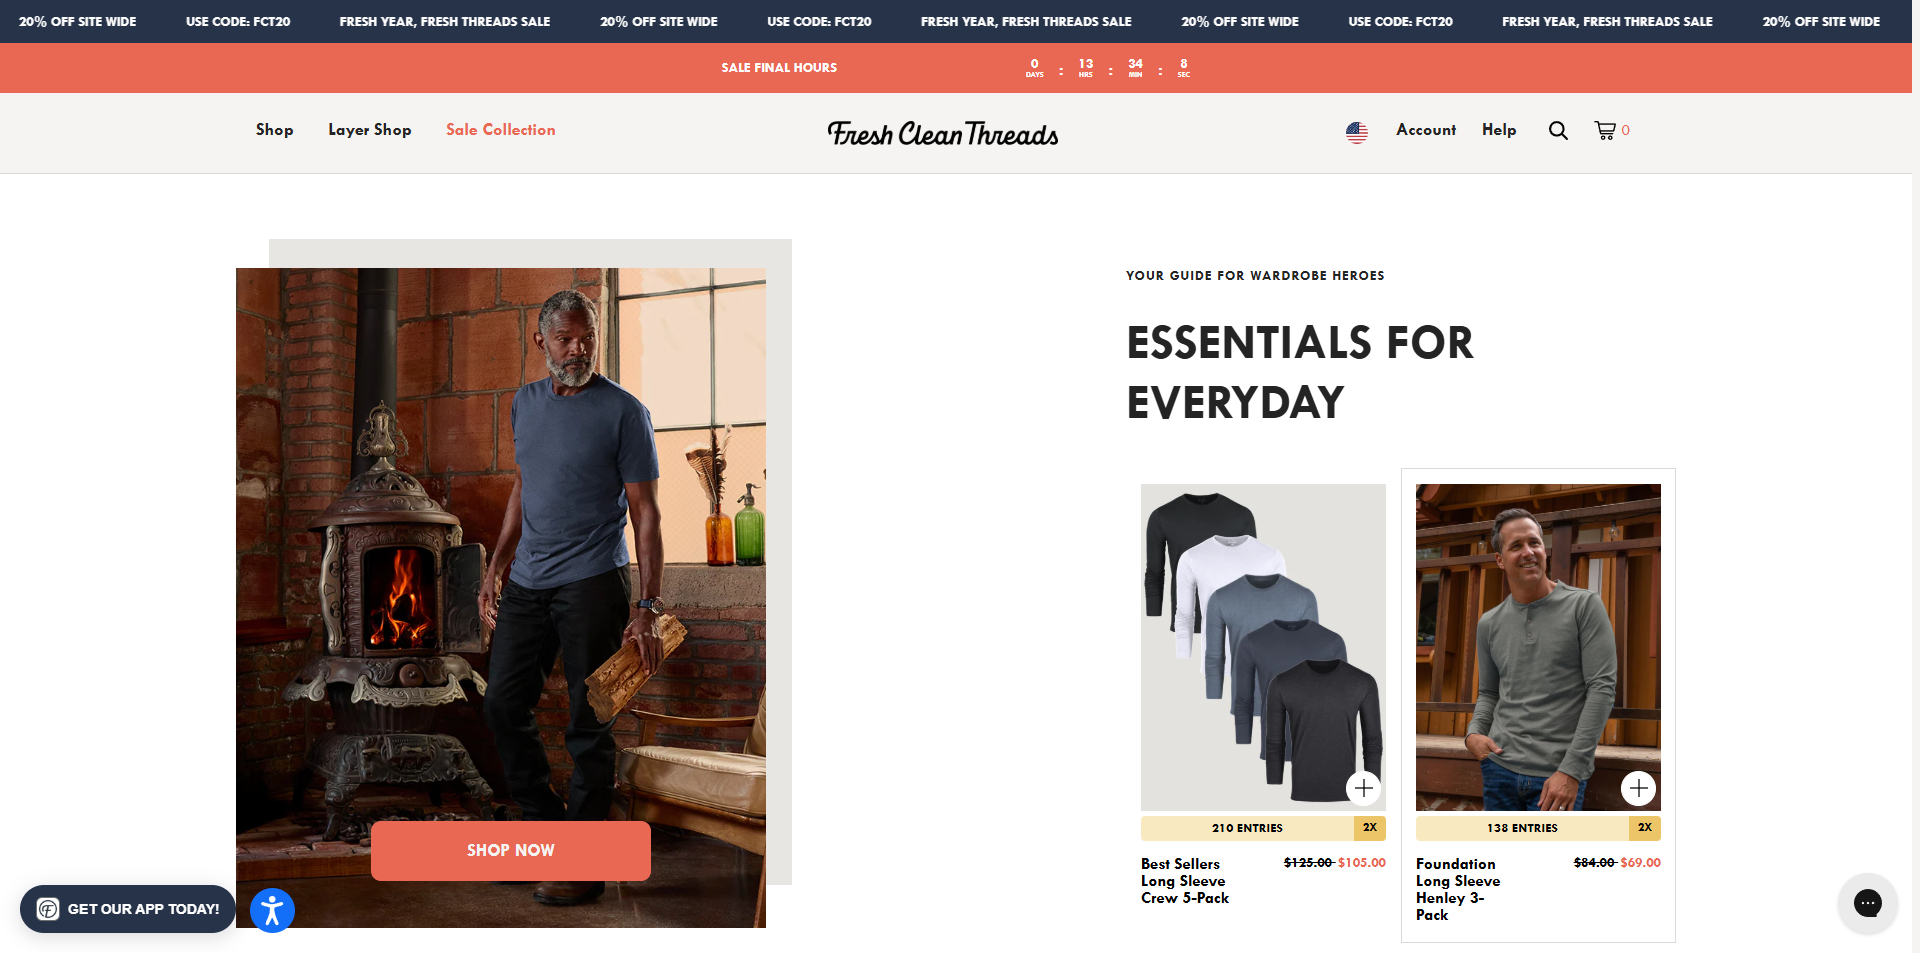Viewport: 1920px width, 953px height.
Task: Open the search magnifier icon
Action: 1557,130
